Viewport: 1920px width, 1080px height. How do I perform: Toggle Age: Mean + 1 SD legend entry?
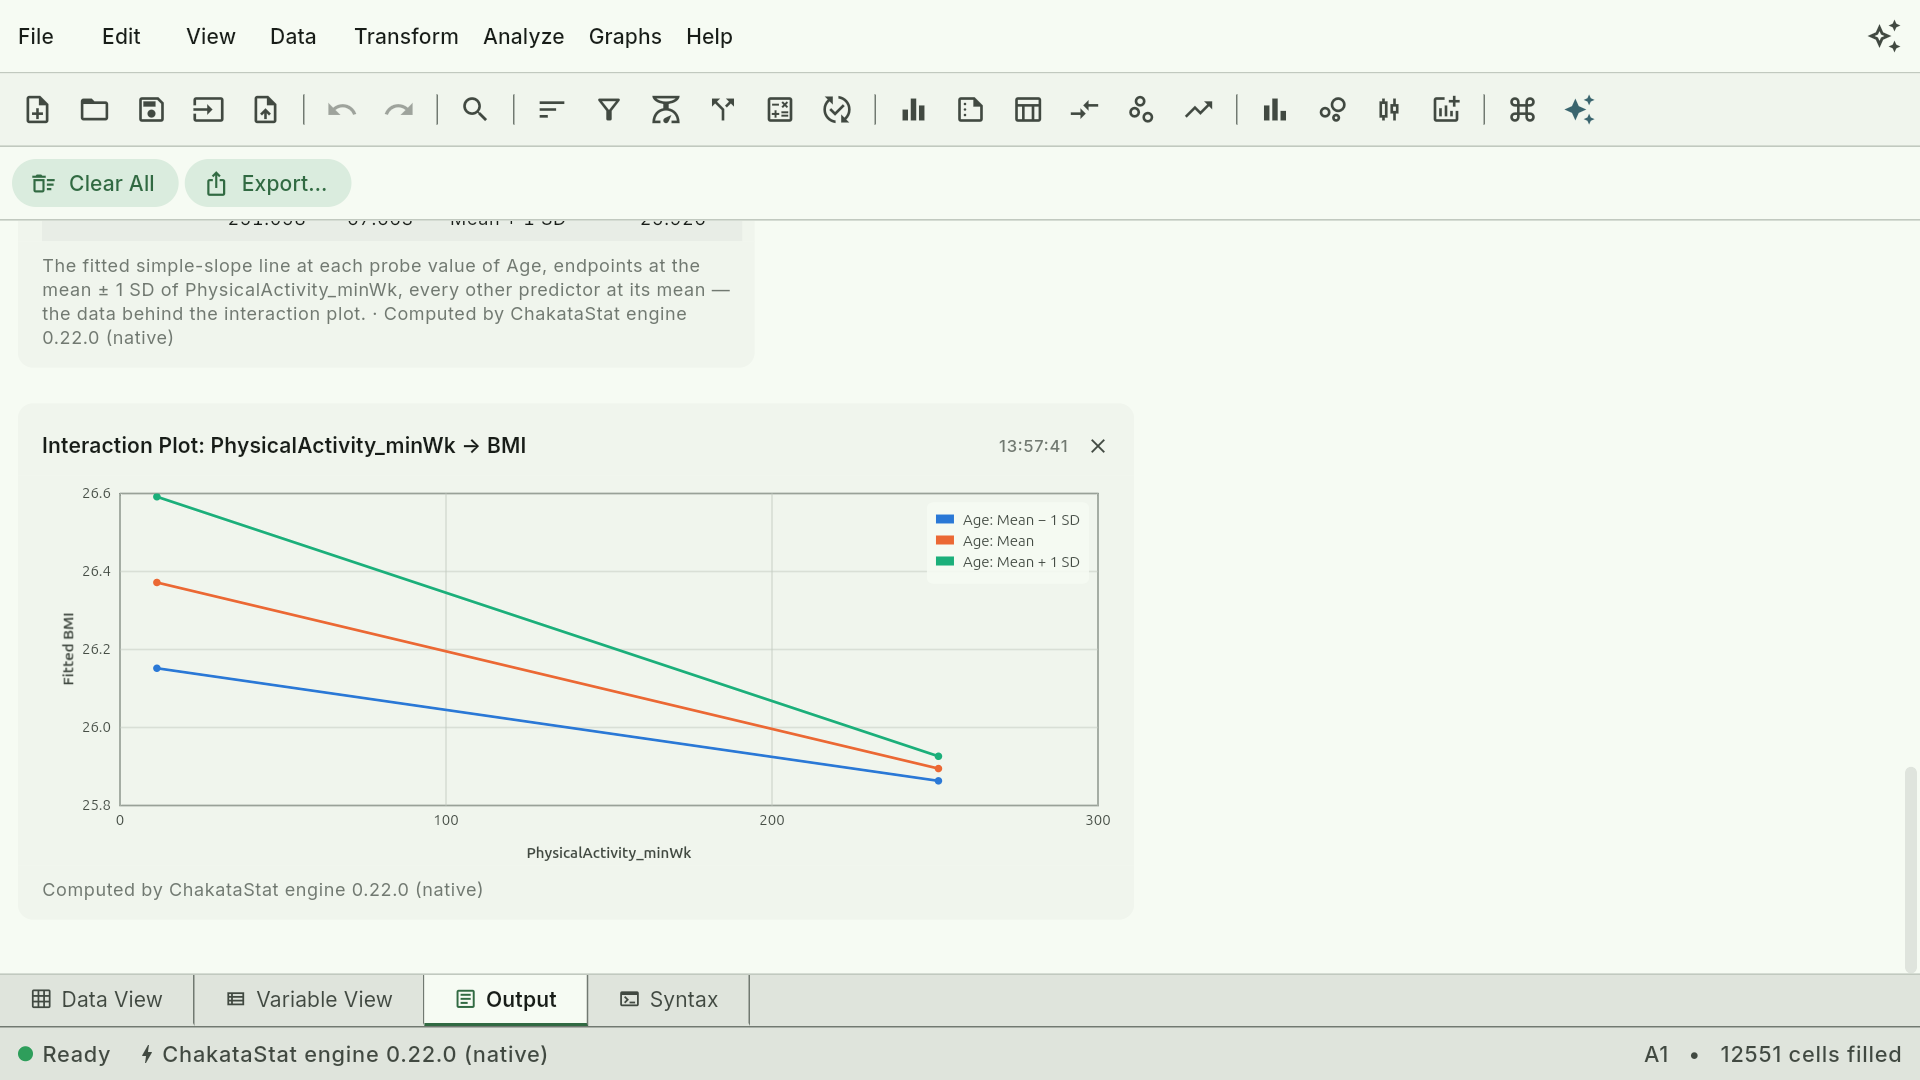coord(1008,562)
